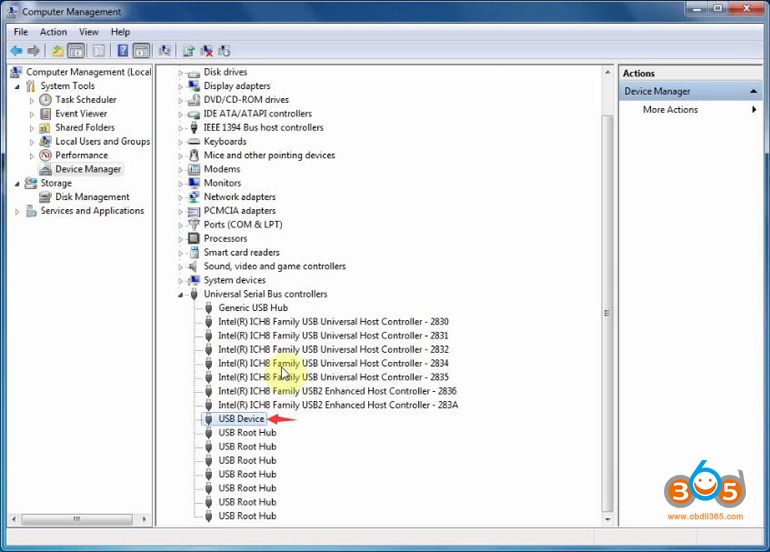Open the View menu

88,32
